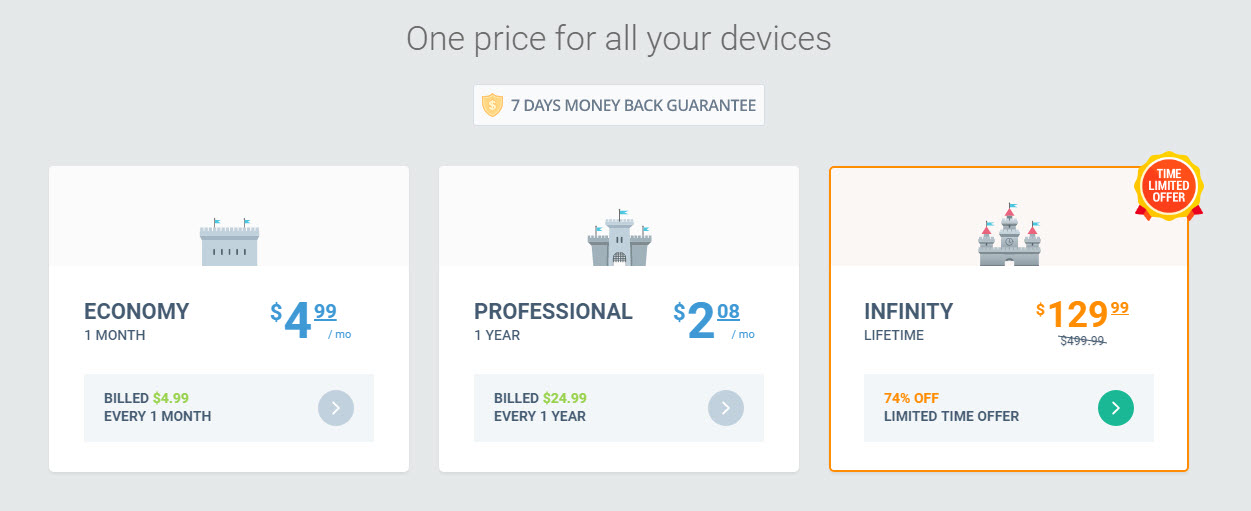Open the 74% OFF limited time offer box
The height and width of the screenshot is (511, 1251).
tap(1009, 408)
